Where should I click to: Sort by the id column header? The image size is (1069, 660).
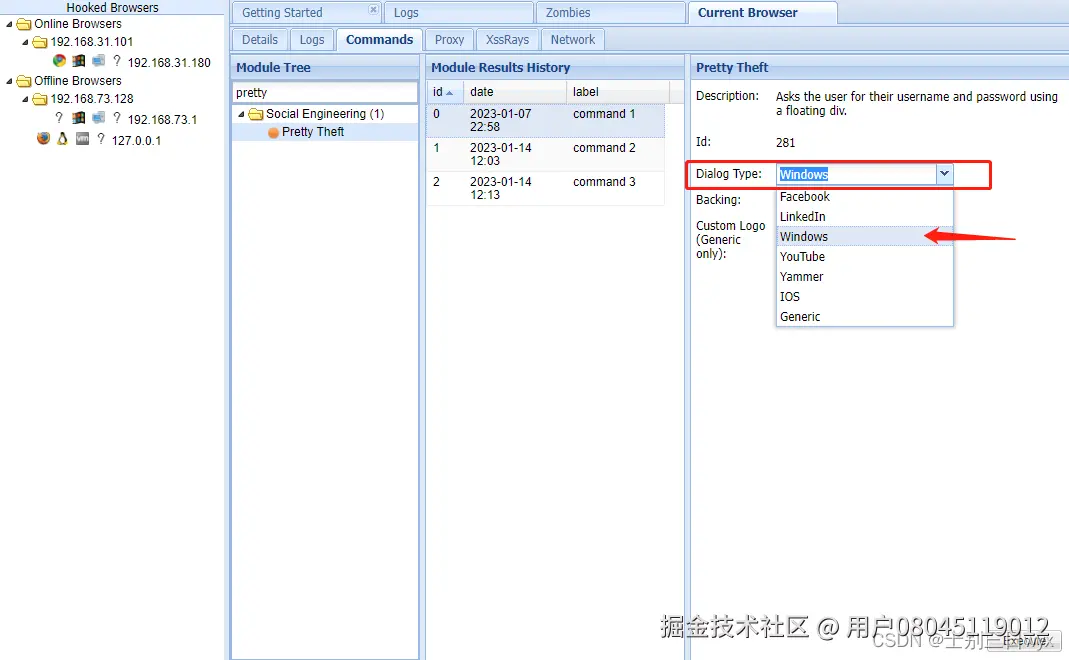pyautogui.click(x=445, y=91)
